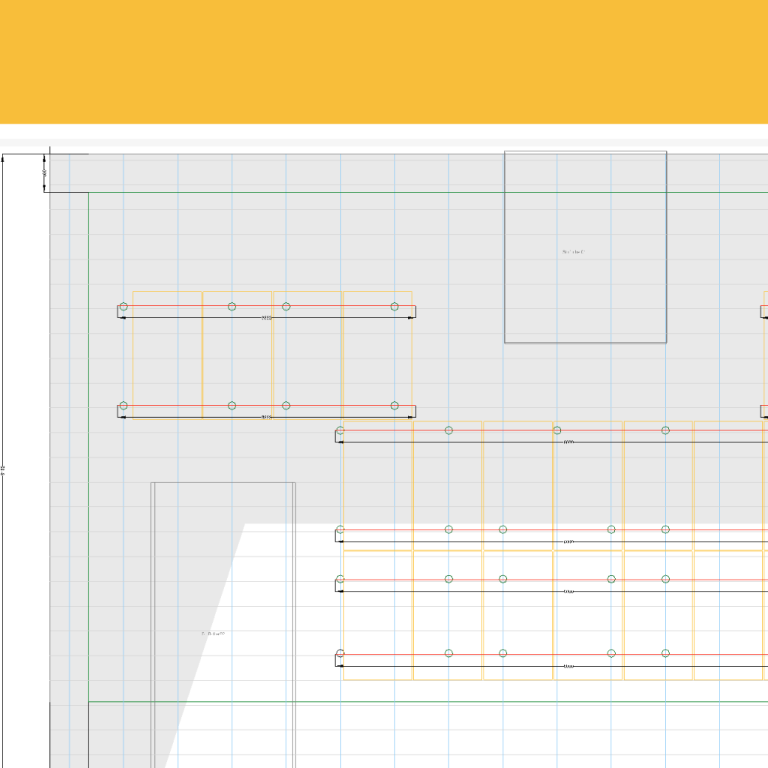Click the dimension label under the second long rail

(x=568, y=542)
